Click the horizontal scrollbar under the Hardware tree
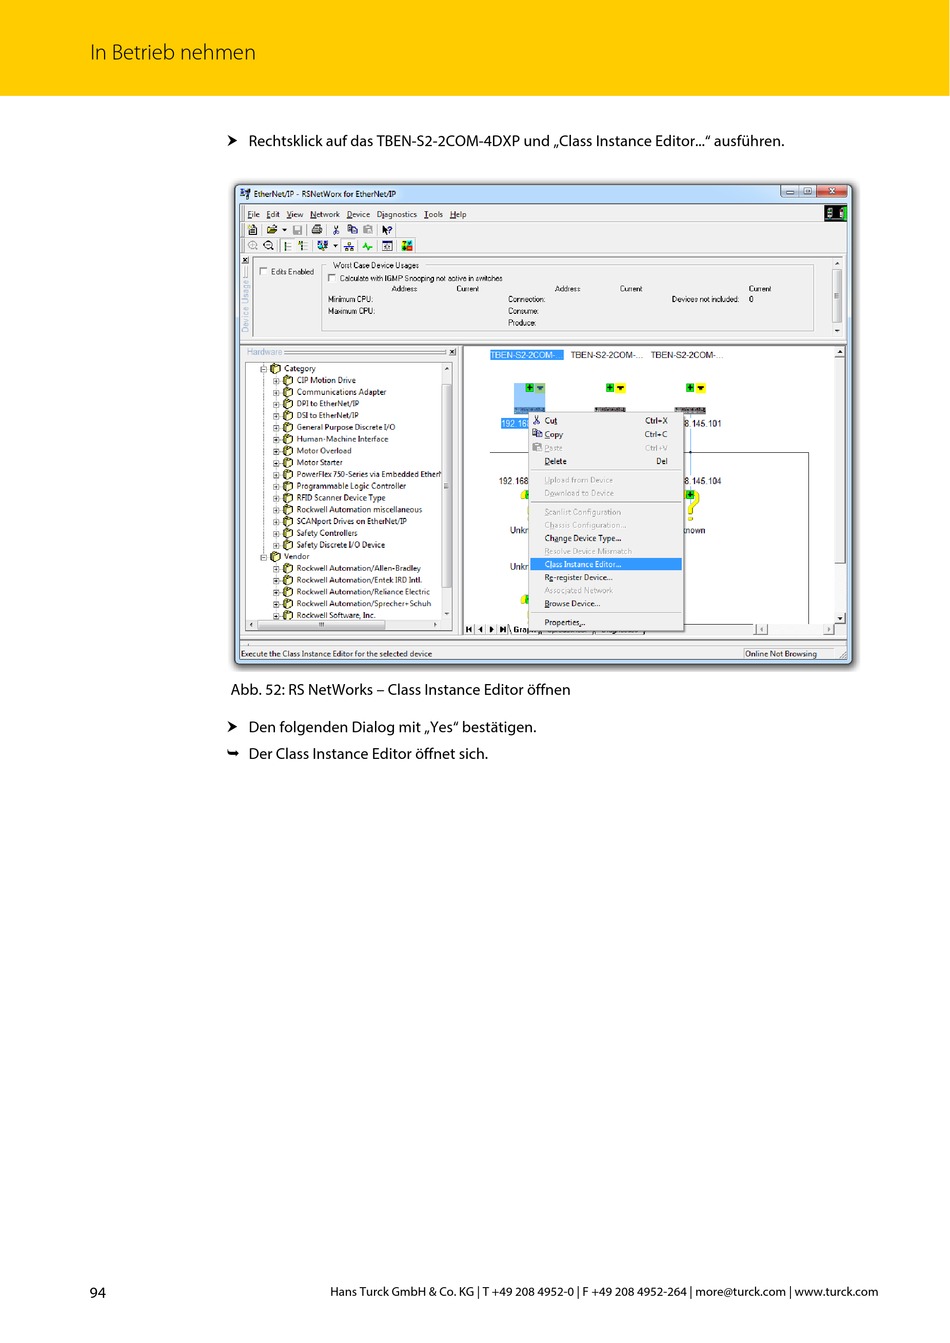Viewport: 950px width, 1343px height. coord(343,624)
